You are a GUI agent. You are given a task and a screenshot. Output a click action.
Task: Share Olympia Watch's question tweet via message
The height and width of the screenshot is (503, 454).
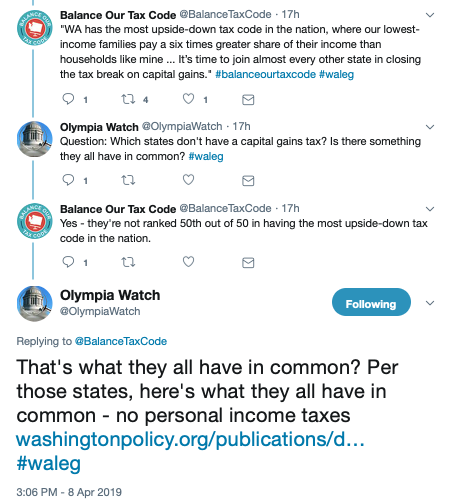coord(248,181)
